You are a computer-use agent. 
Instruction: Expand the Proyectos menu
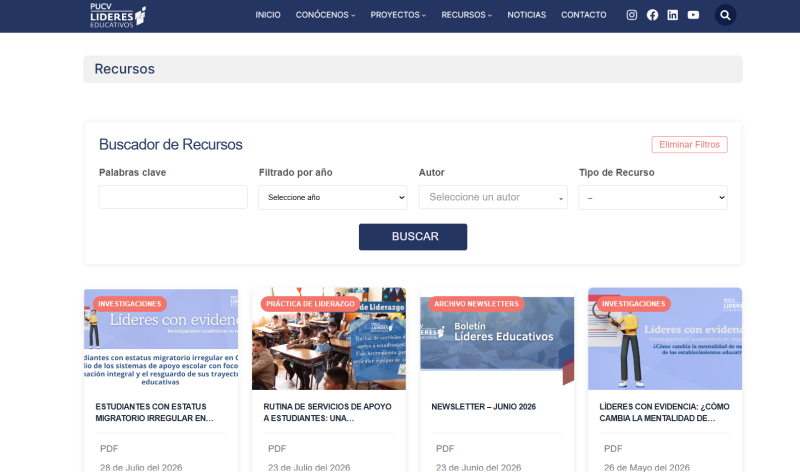pos(398,15)
